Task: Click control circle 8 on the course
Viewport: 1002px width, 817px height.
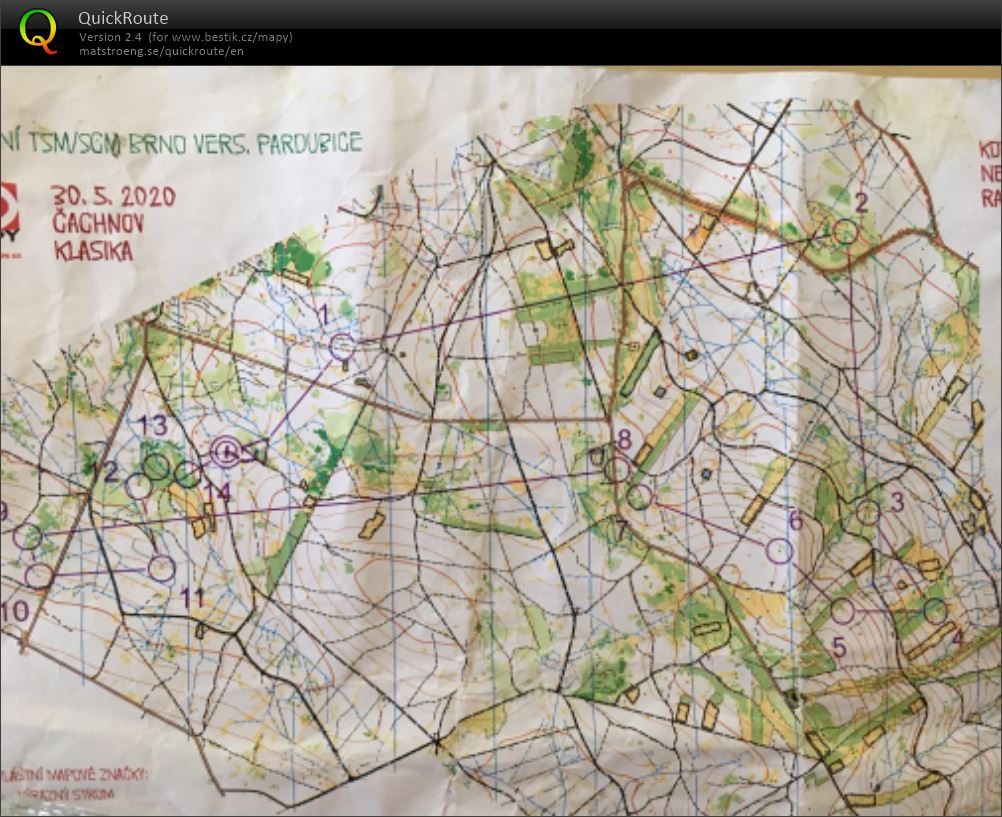Action: 618,469
